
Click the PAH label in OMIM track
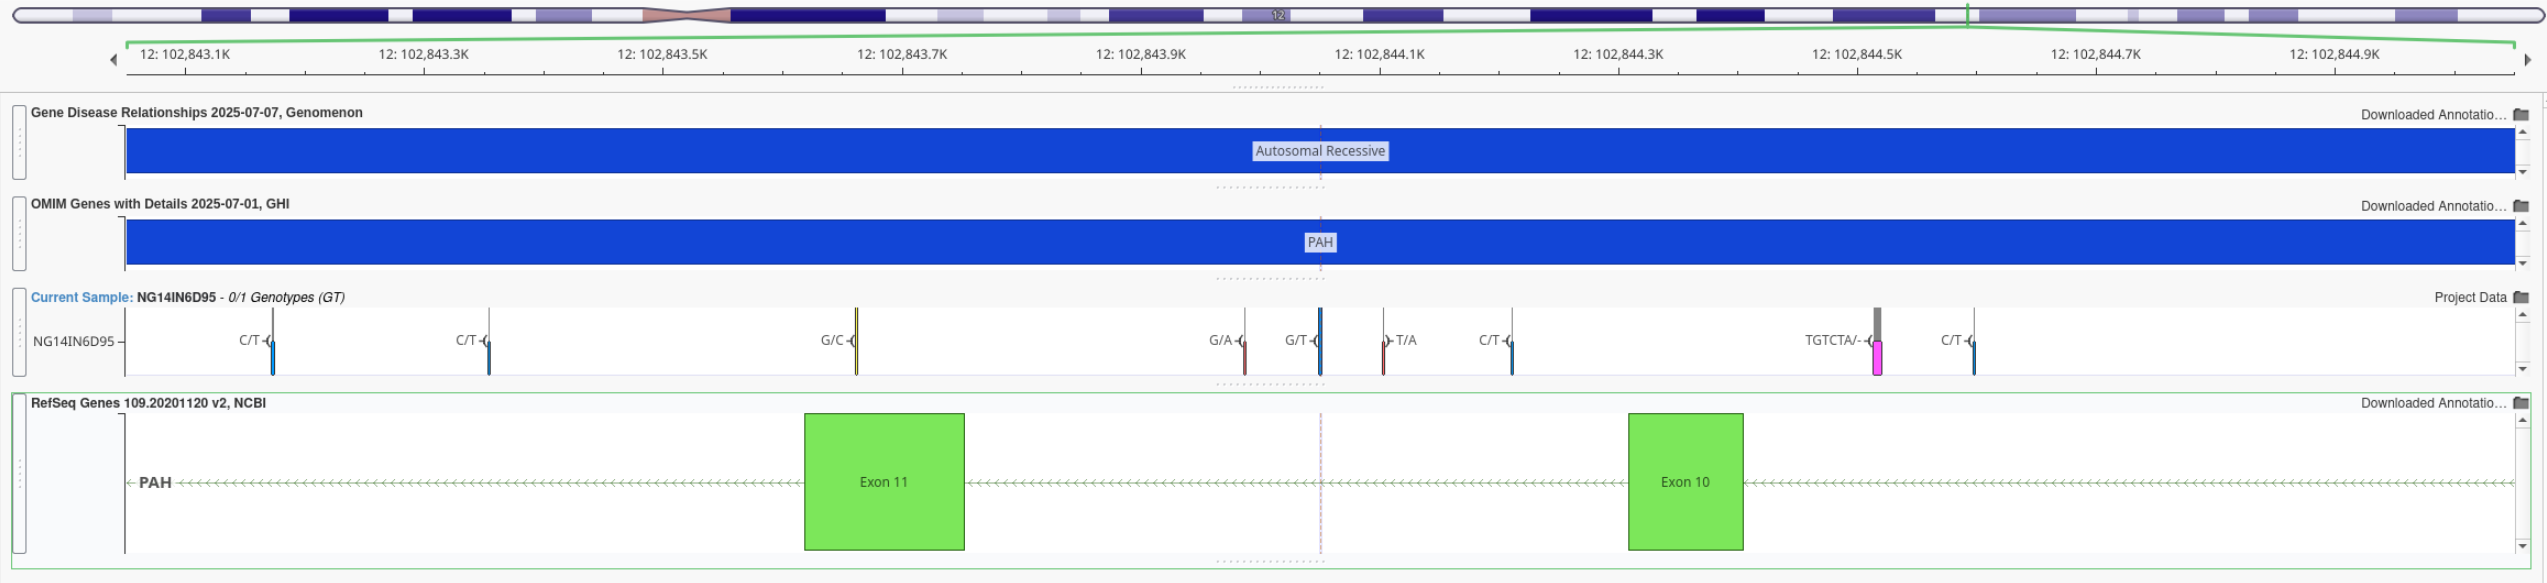tap(1319, 242)
